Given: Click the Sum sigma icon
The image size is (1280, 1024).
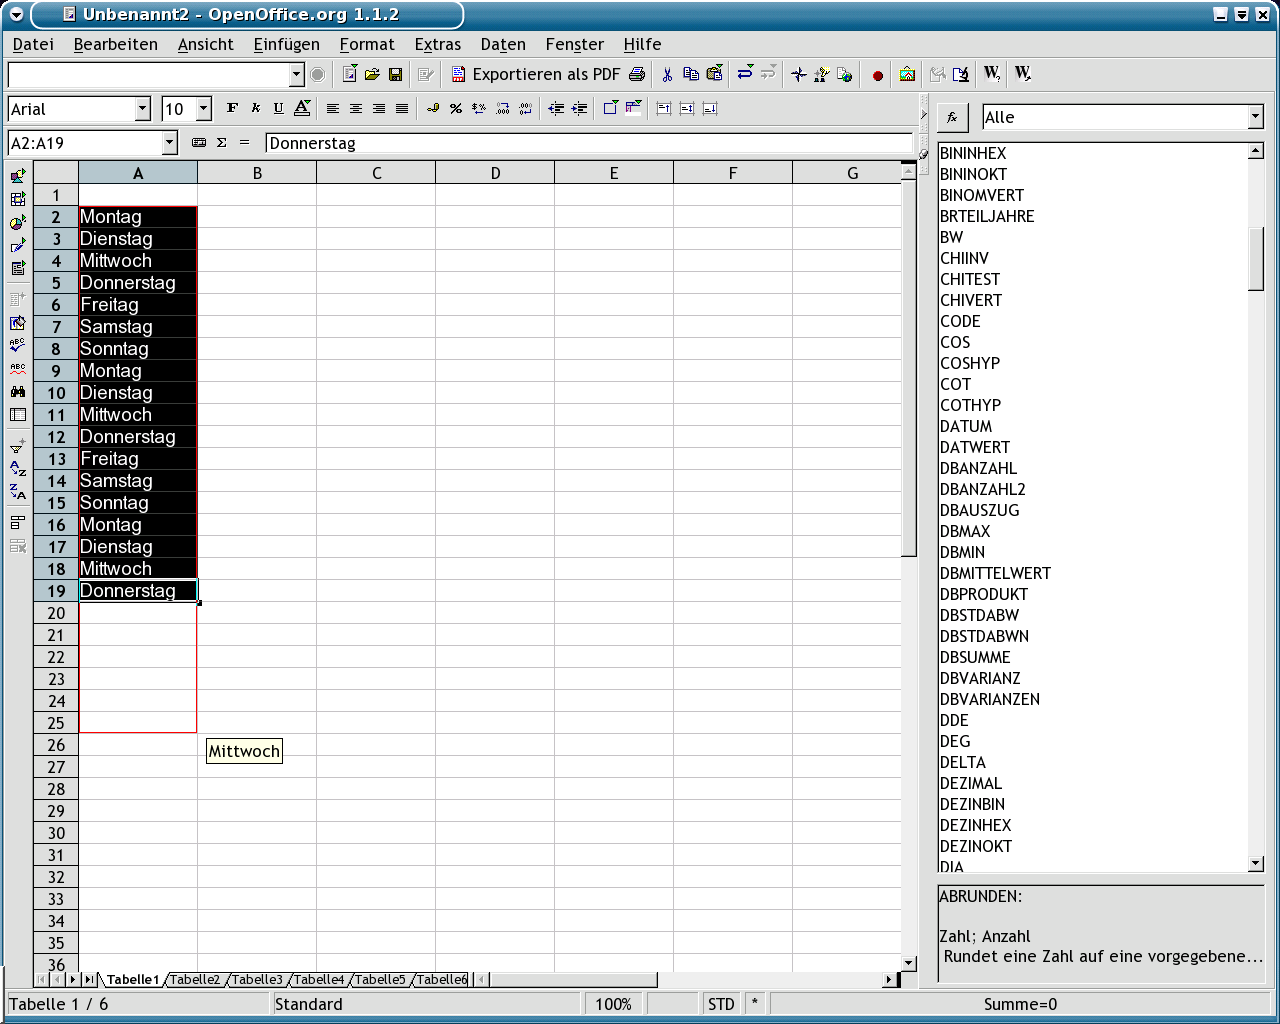Looking at the screenshot, I should 222,143.
